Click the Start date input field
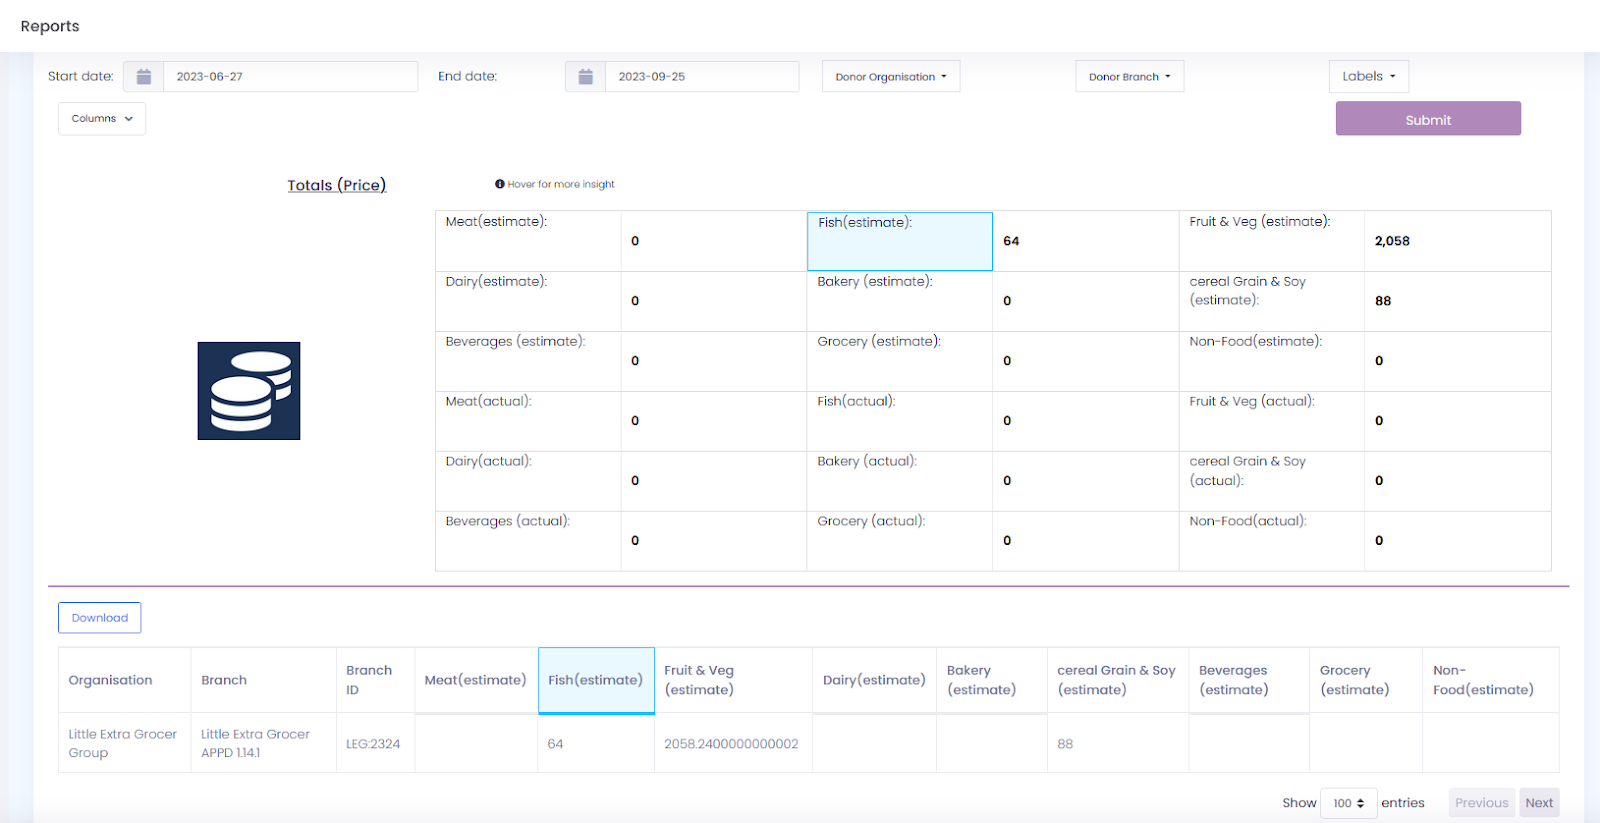 pyautogui.click(x=290, y=77)
